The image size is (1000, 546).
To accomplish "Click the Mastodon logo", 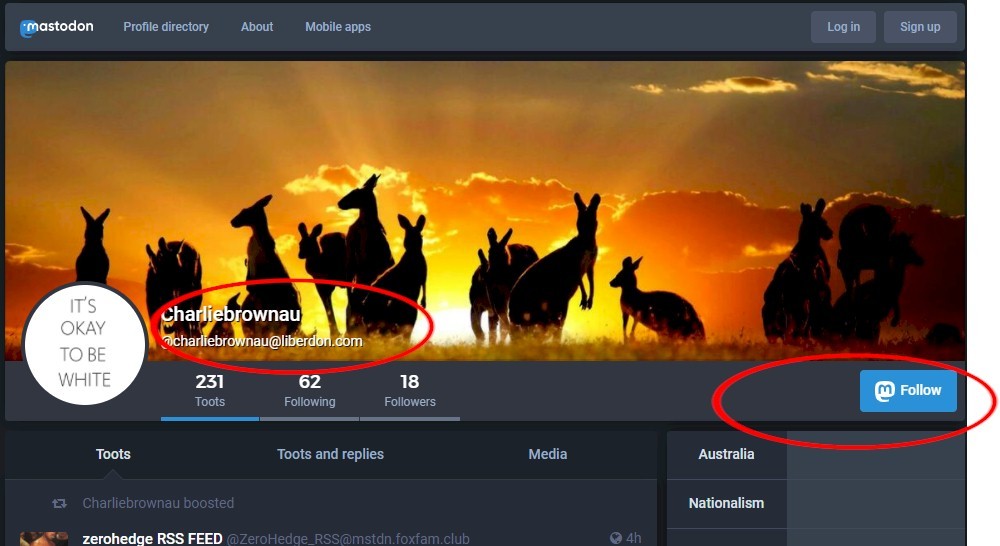I will click(57, 27).
